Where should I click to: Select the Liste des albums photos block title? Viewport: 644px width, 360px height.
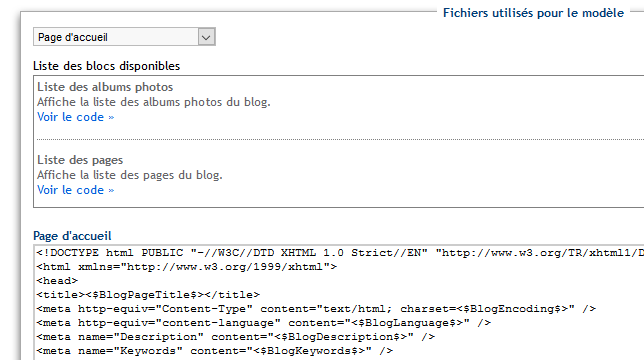click(x=105, y=87)
